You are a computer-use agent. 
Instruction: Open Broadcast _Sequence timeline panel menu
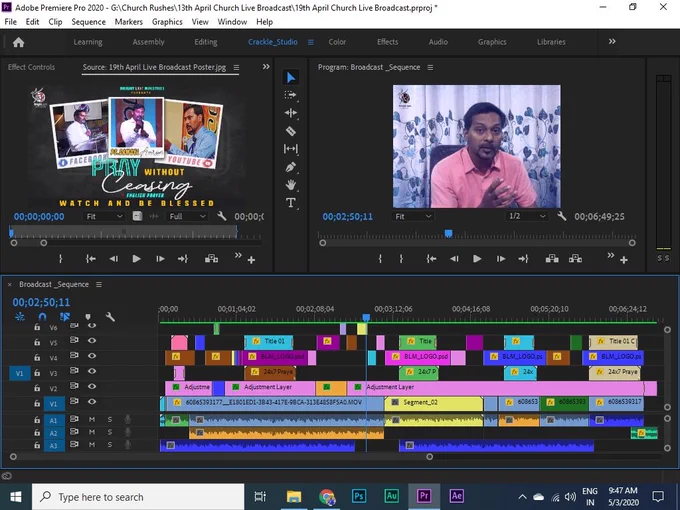[x=99, y=284]
